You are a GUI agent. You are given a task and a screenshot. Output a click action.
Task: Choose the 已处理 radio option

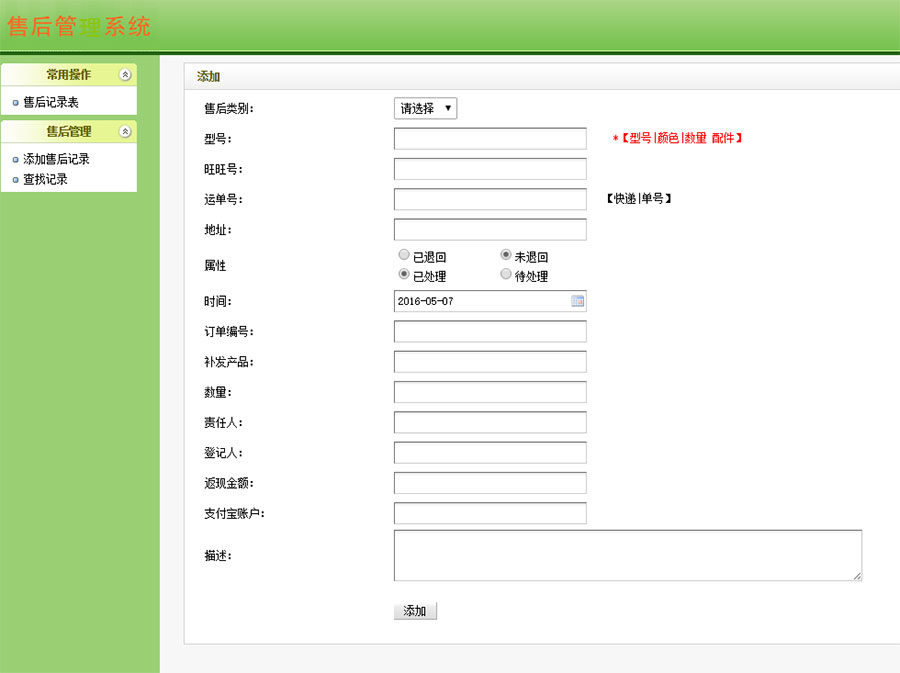click(x=404, y=275)
